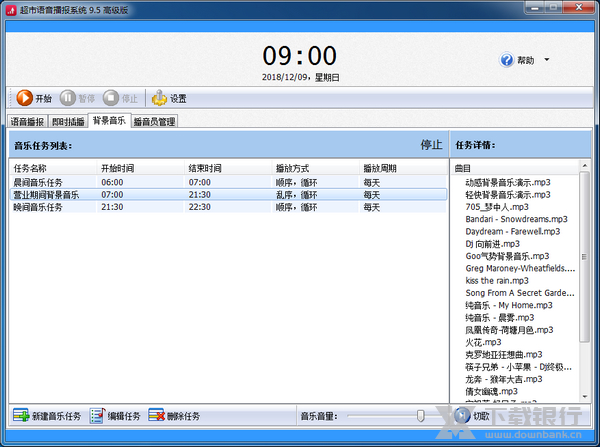Select track 纯音乐 - 晨雾.mp3
The height and width of the screenshot is (447, 600).
[x=500, y=317]
